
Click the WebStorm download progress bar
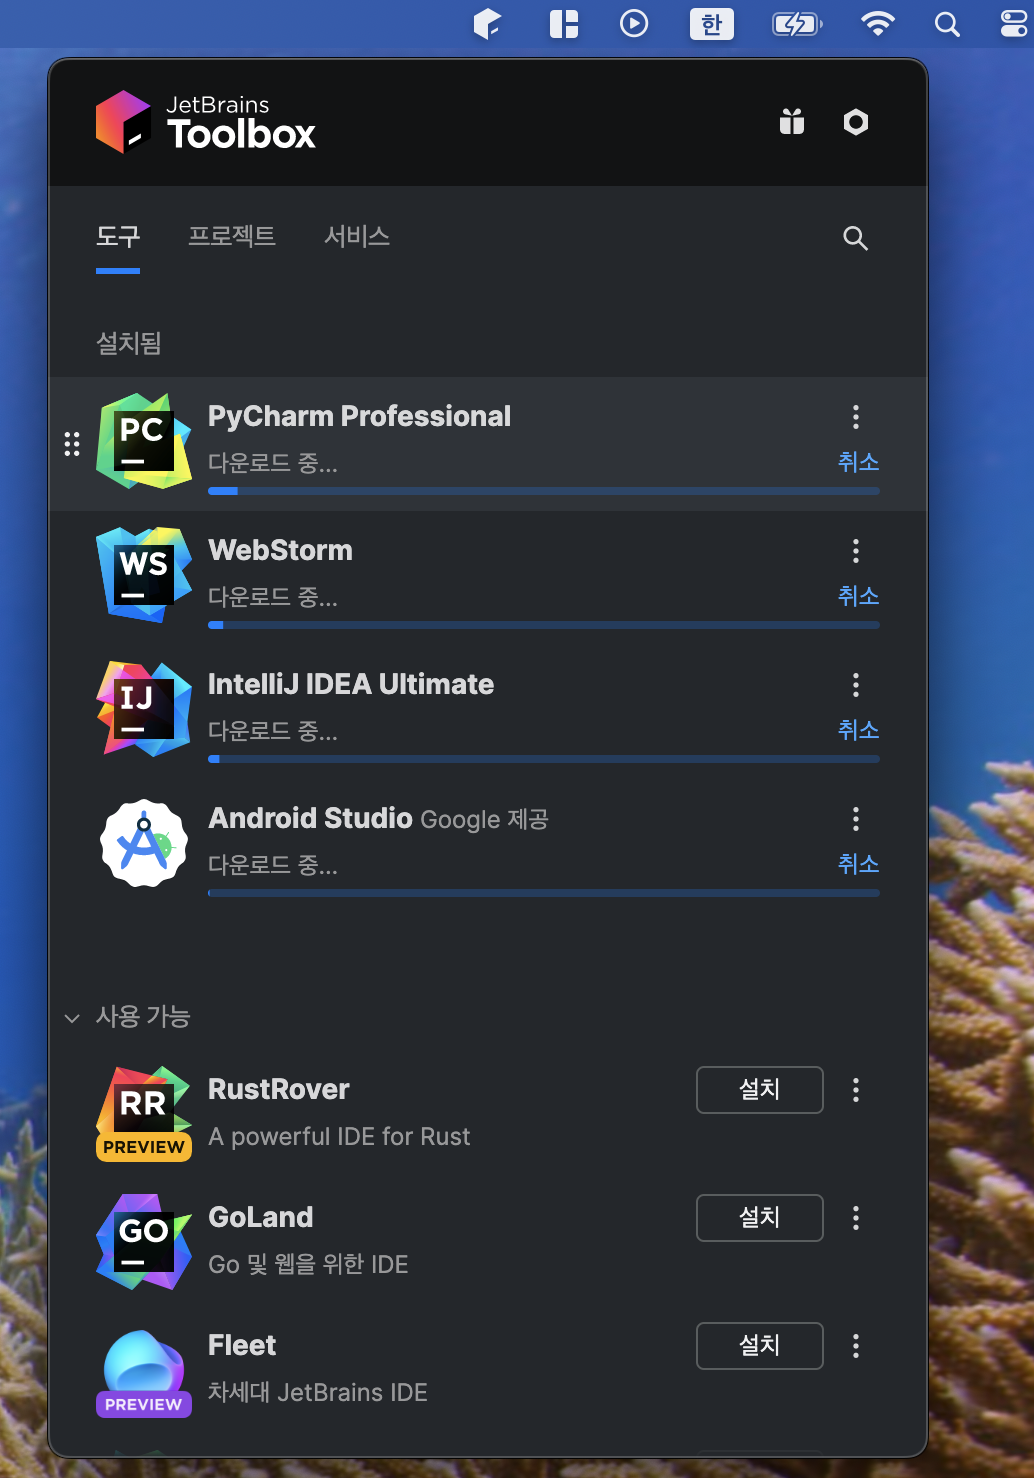544,625
